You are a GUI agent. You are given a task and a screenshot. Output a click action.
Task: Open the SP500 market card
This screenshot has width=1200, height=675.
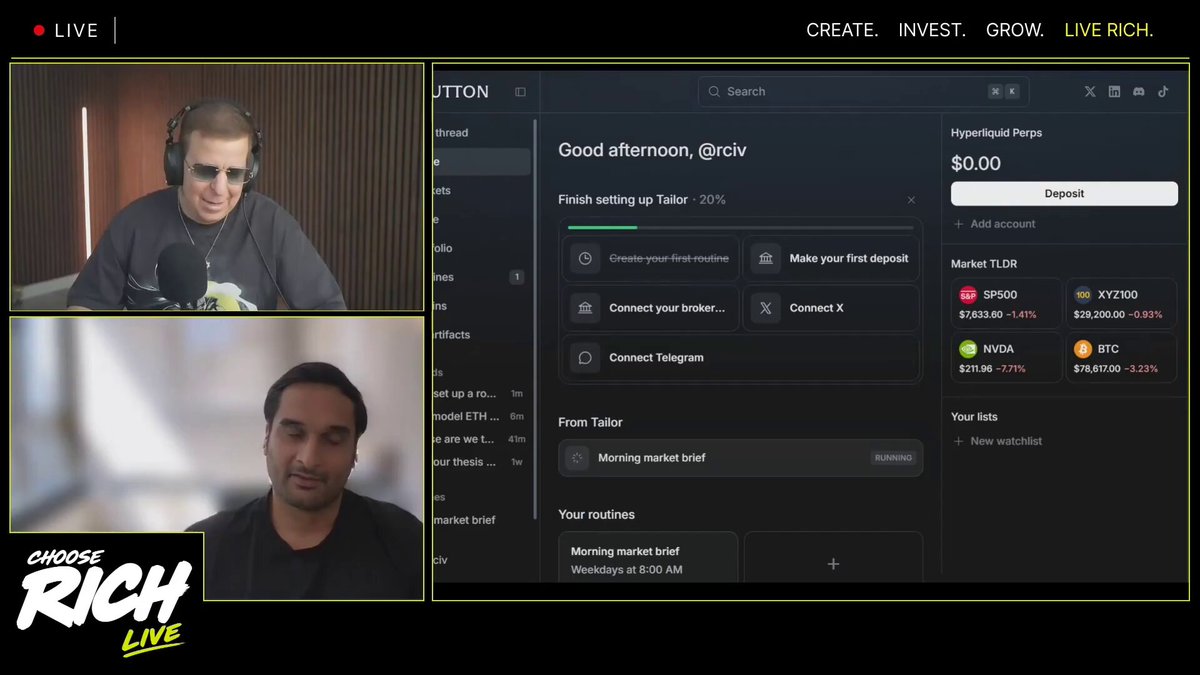coord(1007,304)
